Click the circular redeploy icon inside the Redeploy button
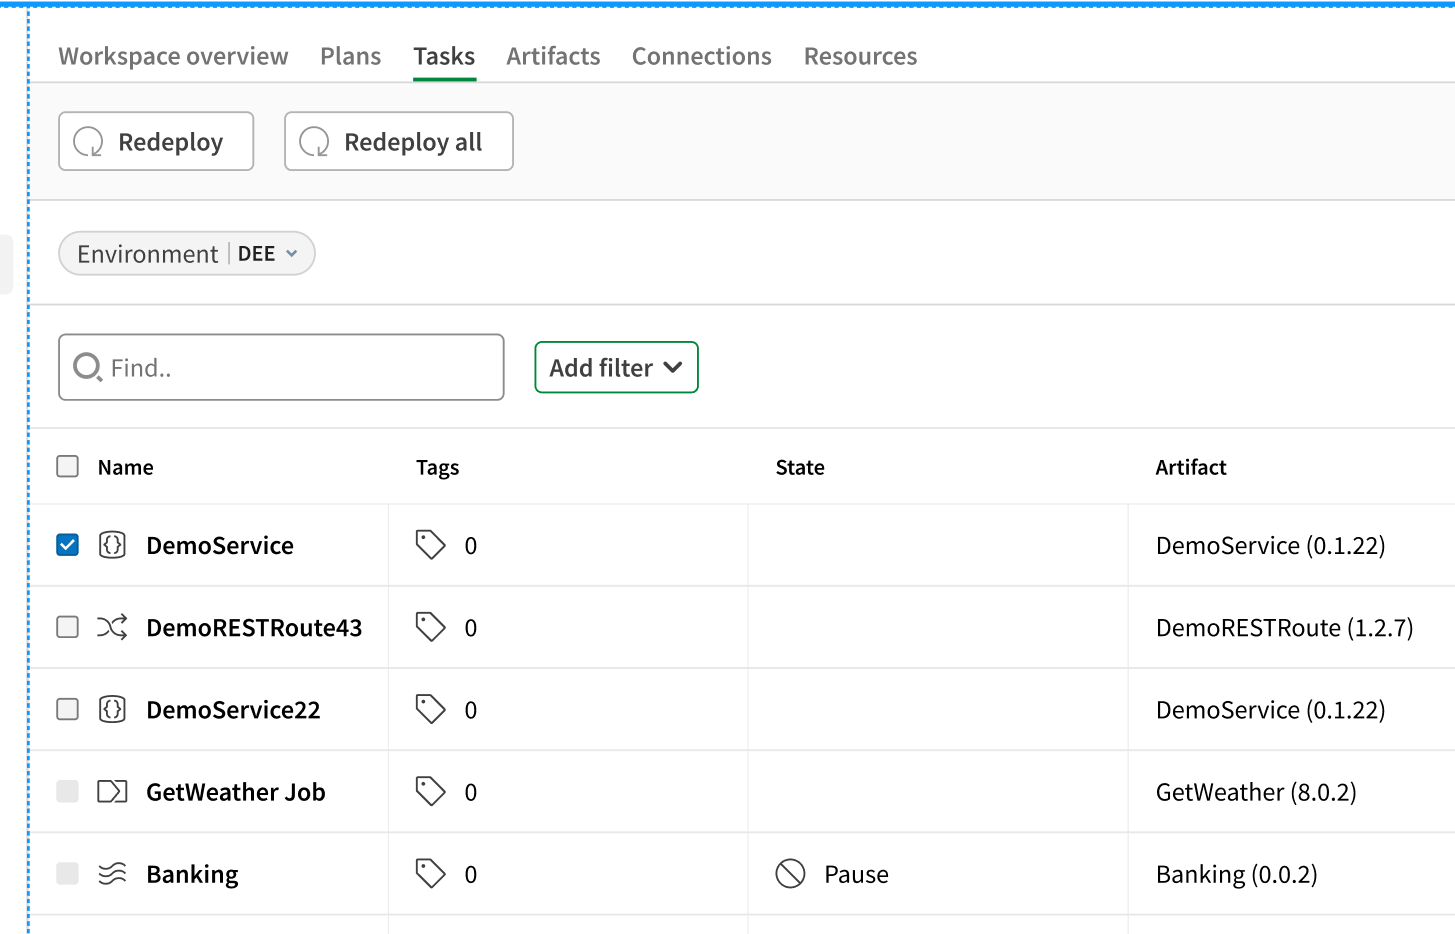This screenshot has width=1455, height=934. tap(90, 141)
